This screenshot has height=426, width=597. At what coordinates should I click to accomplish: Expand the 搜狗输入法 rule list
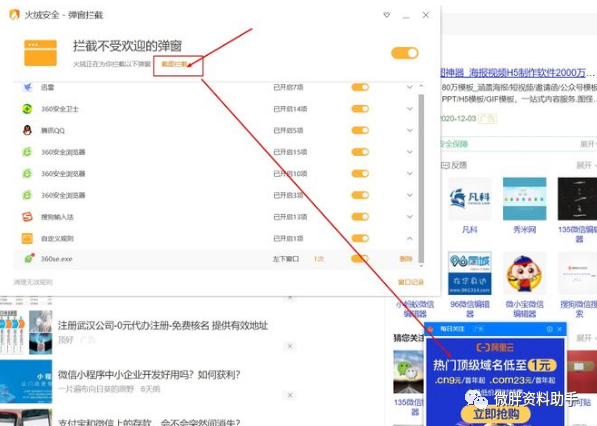410,217
